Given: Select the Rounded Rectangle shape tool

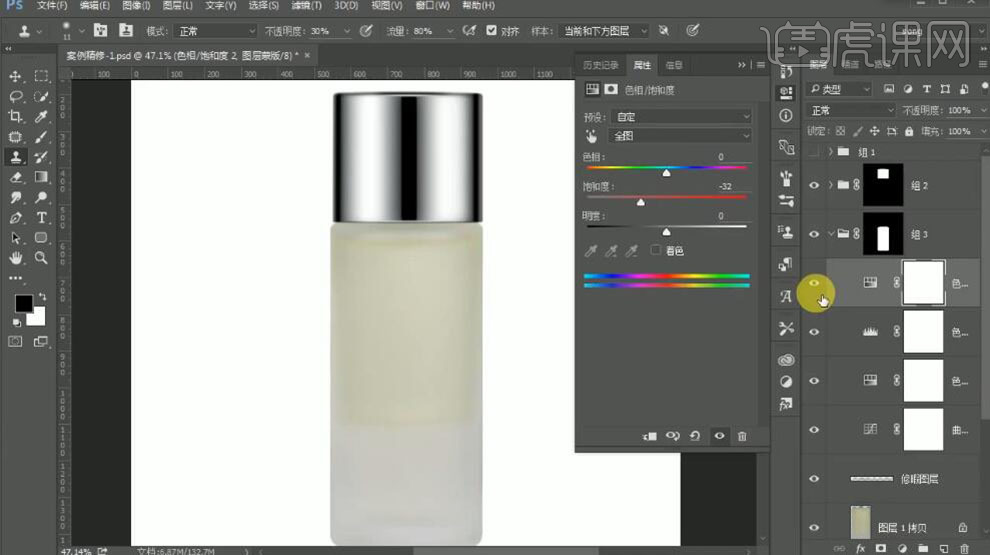Looking at the screenshot, I should coord(41,238).
